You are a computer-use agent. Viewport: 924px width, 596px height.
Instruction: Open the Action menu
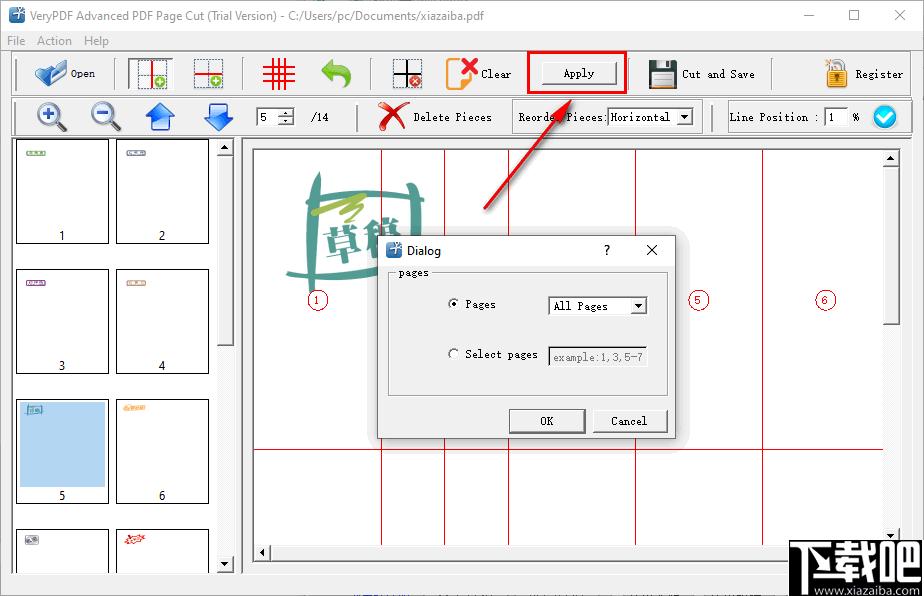click(54, 41)
